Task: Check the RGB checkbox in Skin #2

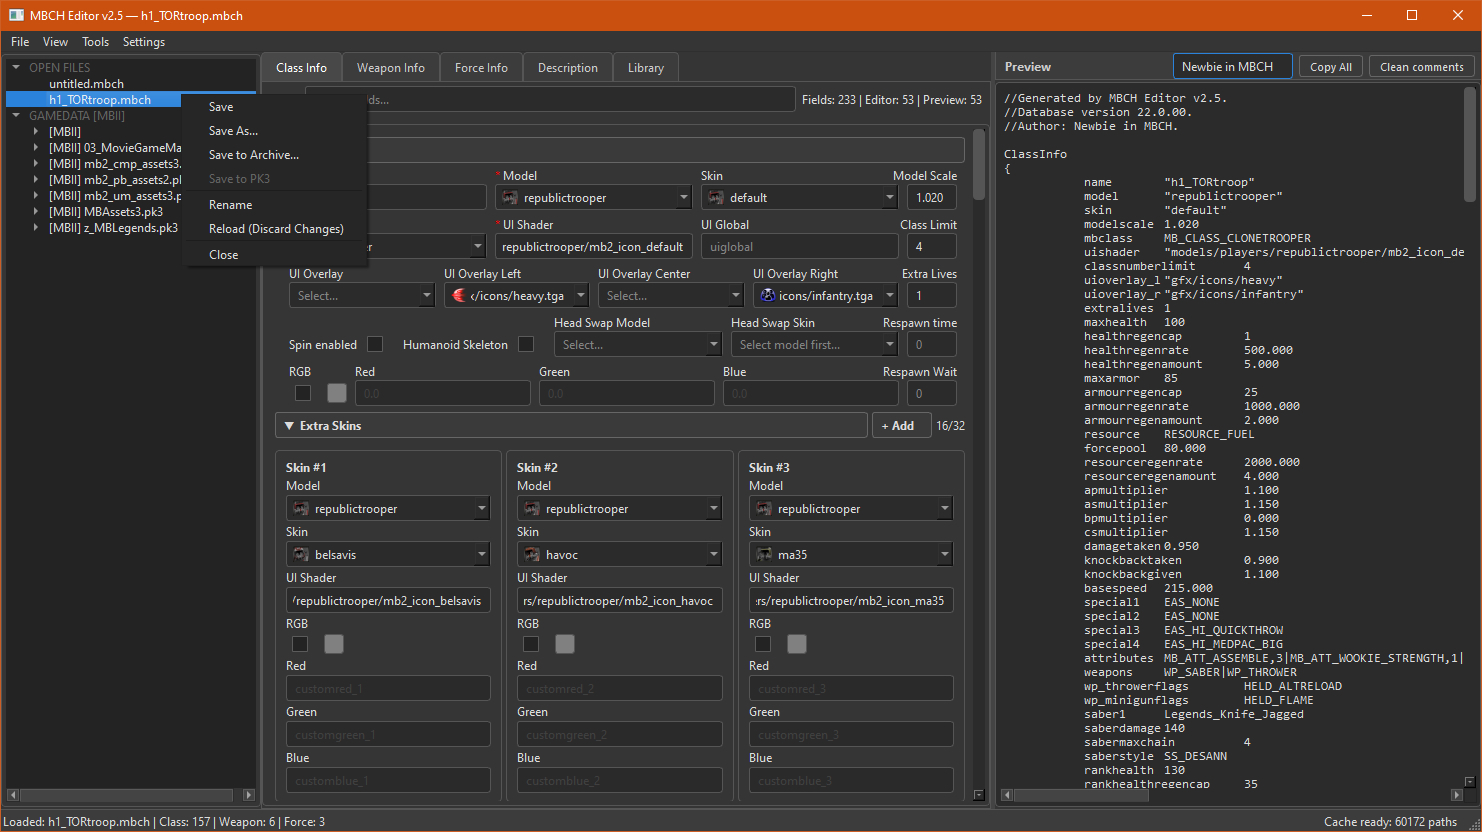Action: pyautogui.click(x=531, y=644)
